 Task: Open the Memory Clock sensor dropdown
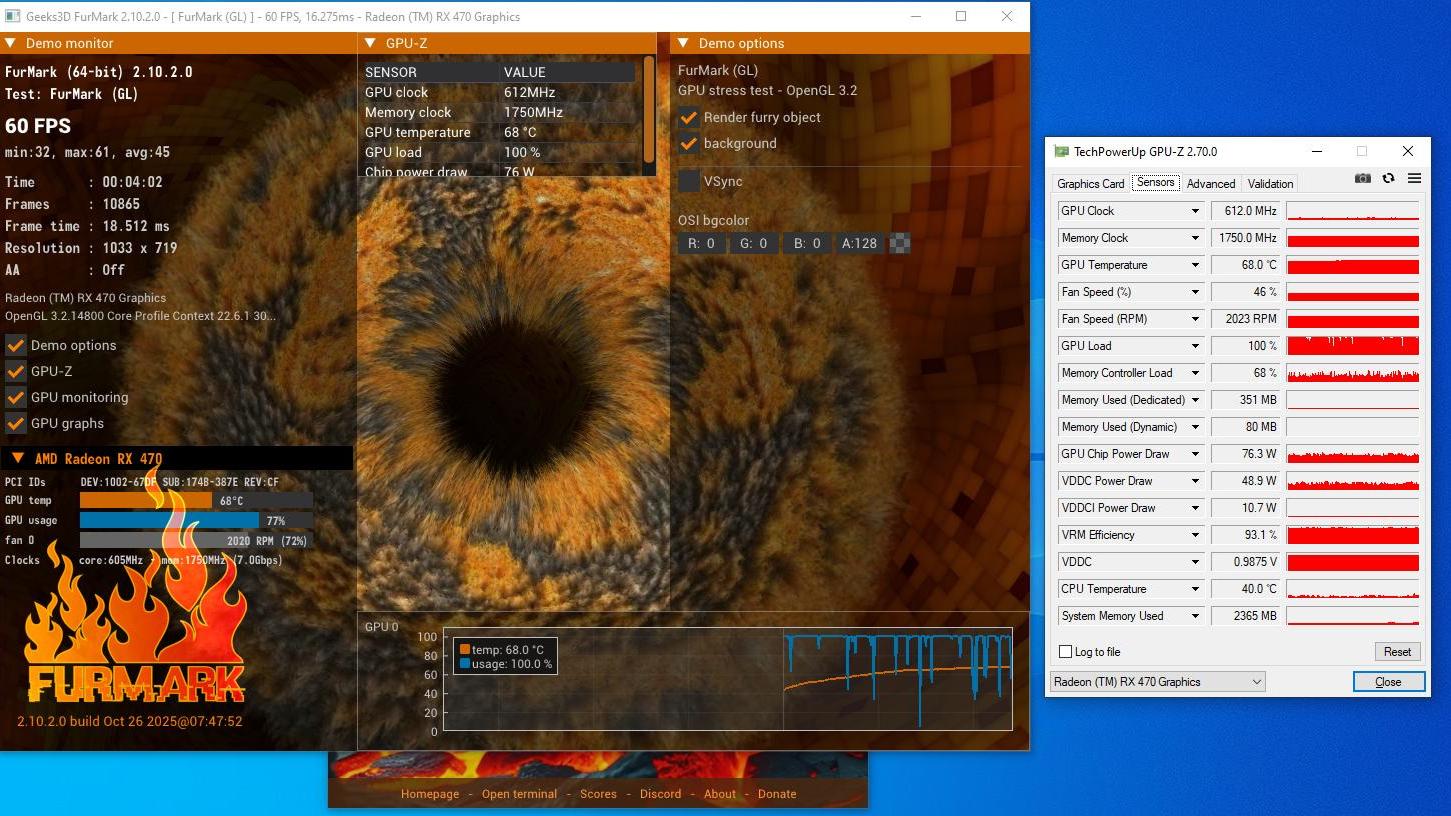(1195, 238)
